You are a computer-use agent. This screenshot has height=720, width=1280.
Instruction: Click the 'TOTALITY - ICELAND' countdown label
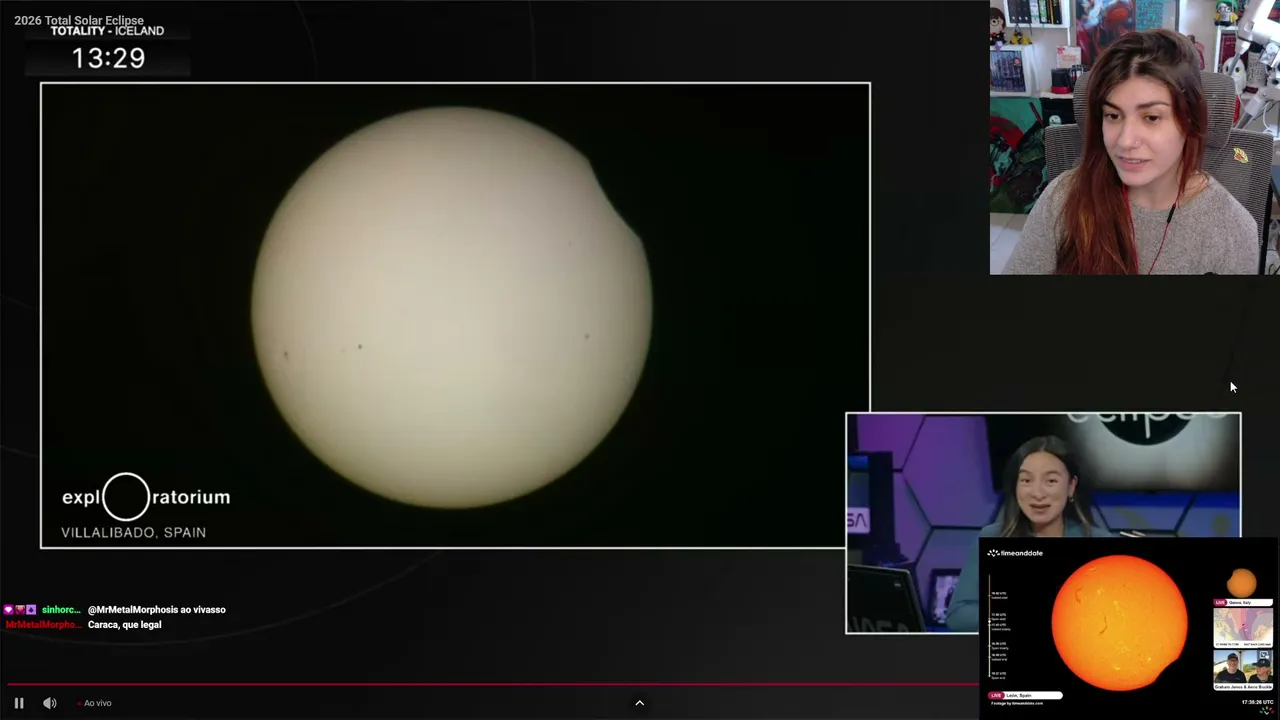107,31
